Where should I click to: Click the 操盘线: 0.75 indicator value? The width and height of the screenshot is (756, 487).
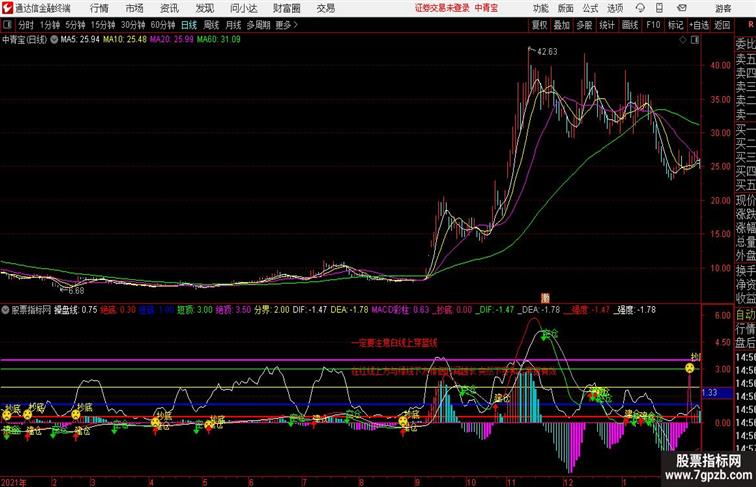click(75, 310)
